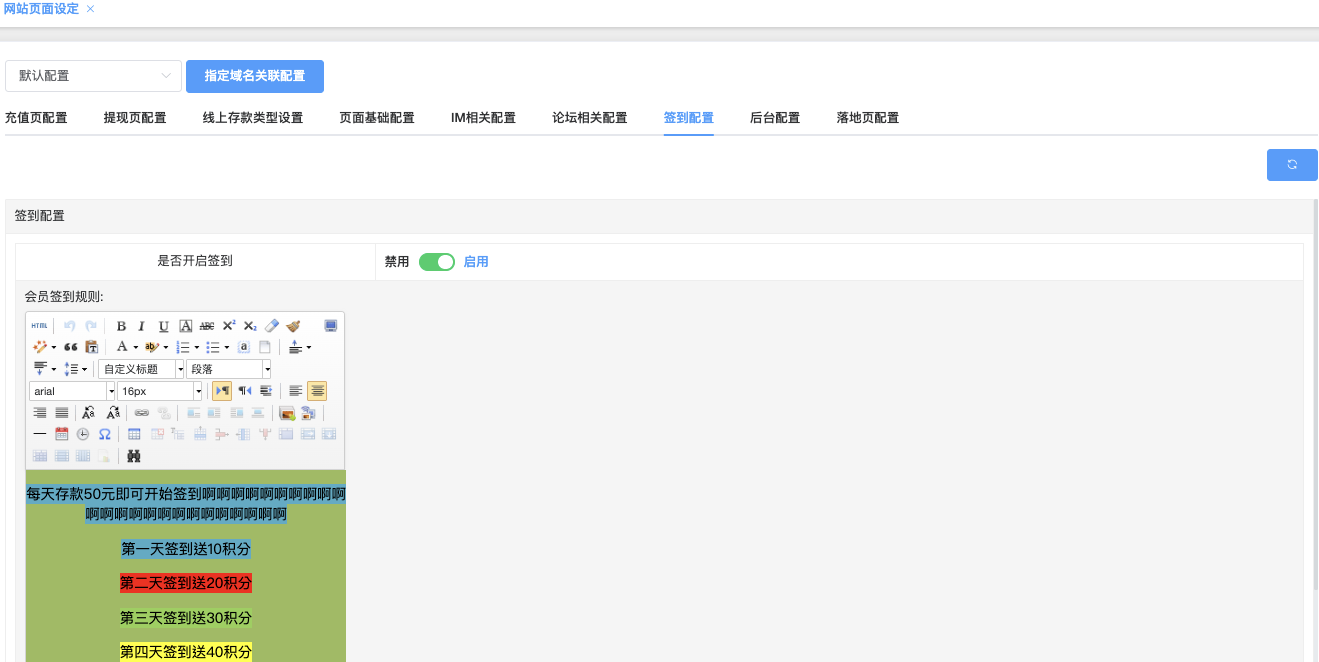Apply italic formatting in editor toolbar
The image size is (1319, 662).
pos(142,326)
